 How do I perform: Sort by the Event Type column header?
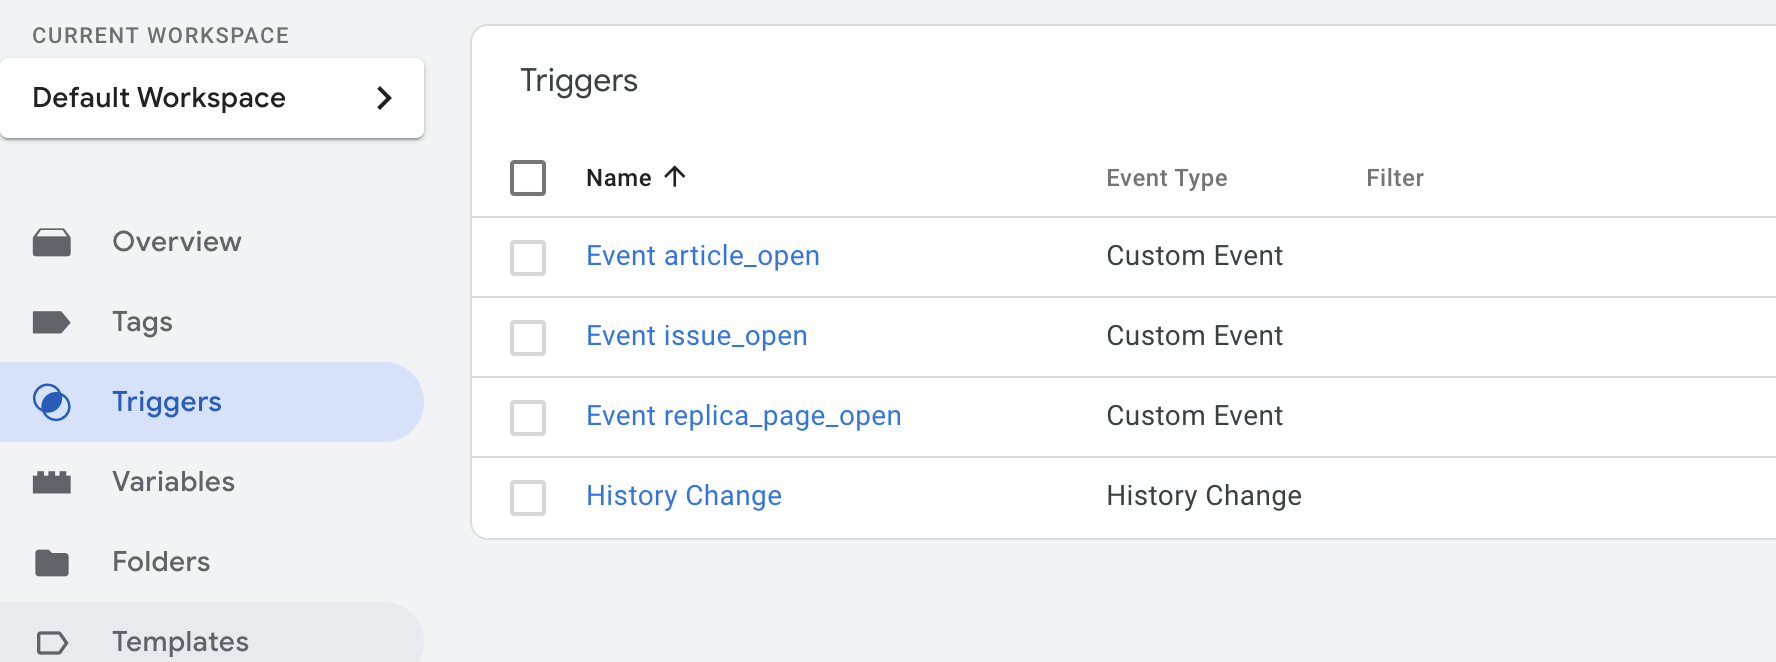tap(1166, 178)
